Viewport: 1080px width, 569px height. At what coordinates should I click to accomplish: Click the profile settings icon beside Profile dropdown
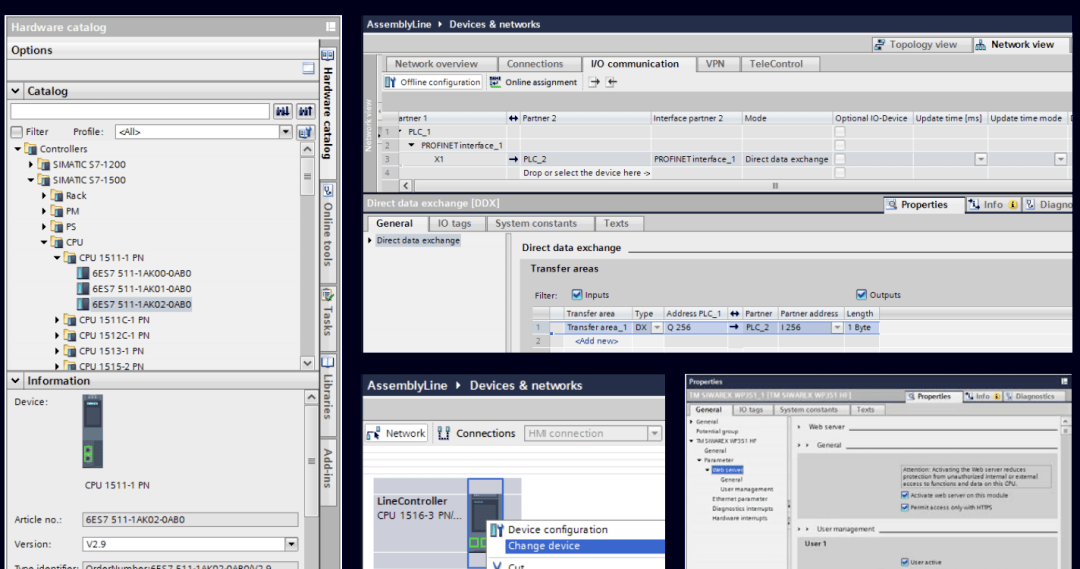305,132
